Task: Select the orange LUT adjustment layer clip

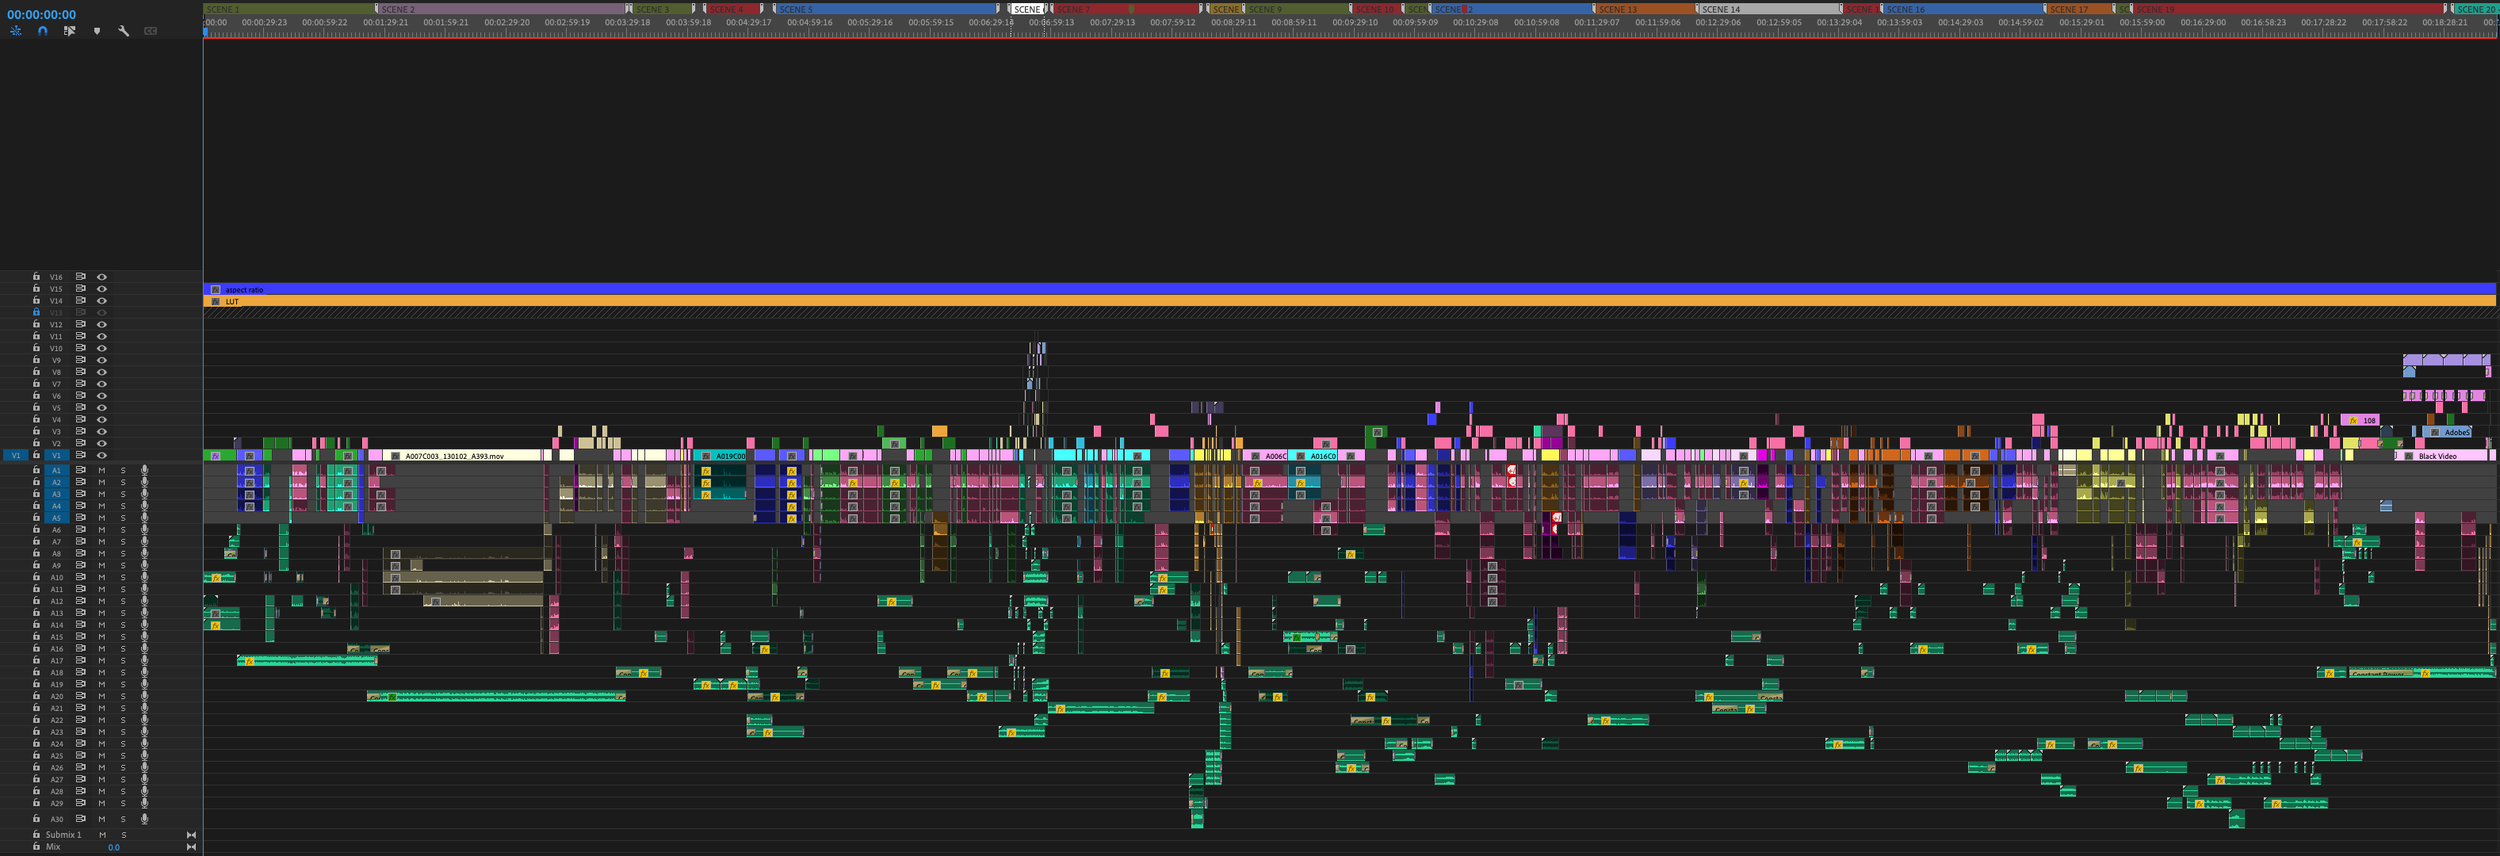Action: click(x=1350, y=301)
